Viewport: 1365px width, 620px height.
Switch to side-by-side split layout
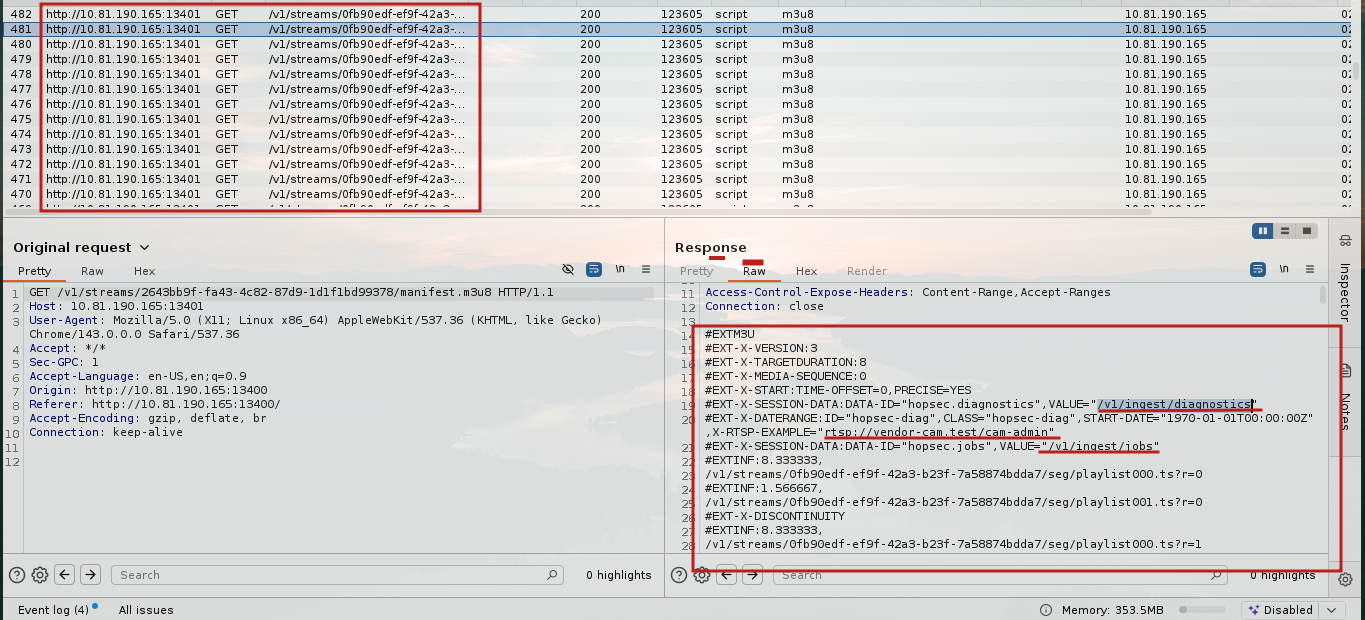coord(1263,231)
